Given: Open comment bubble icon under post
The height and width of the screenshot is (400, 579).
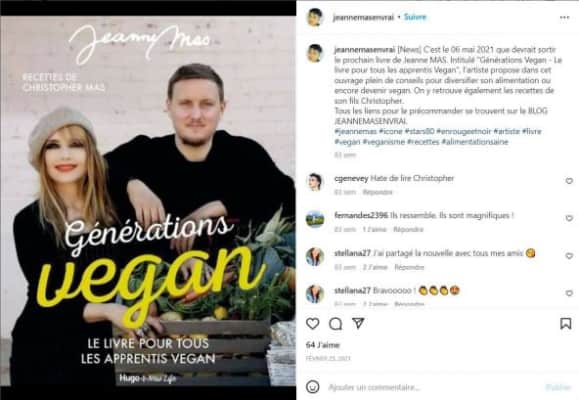Looking at the screenshot, I should pyautogui.click(x=335, y=324).
